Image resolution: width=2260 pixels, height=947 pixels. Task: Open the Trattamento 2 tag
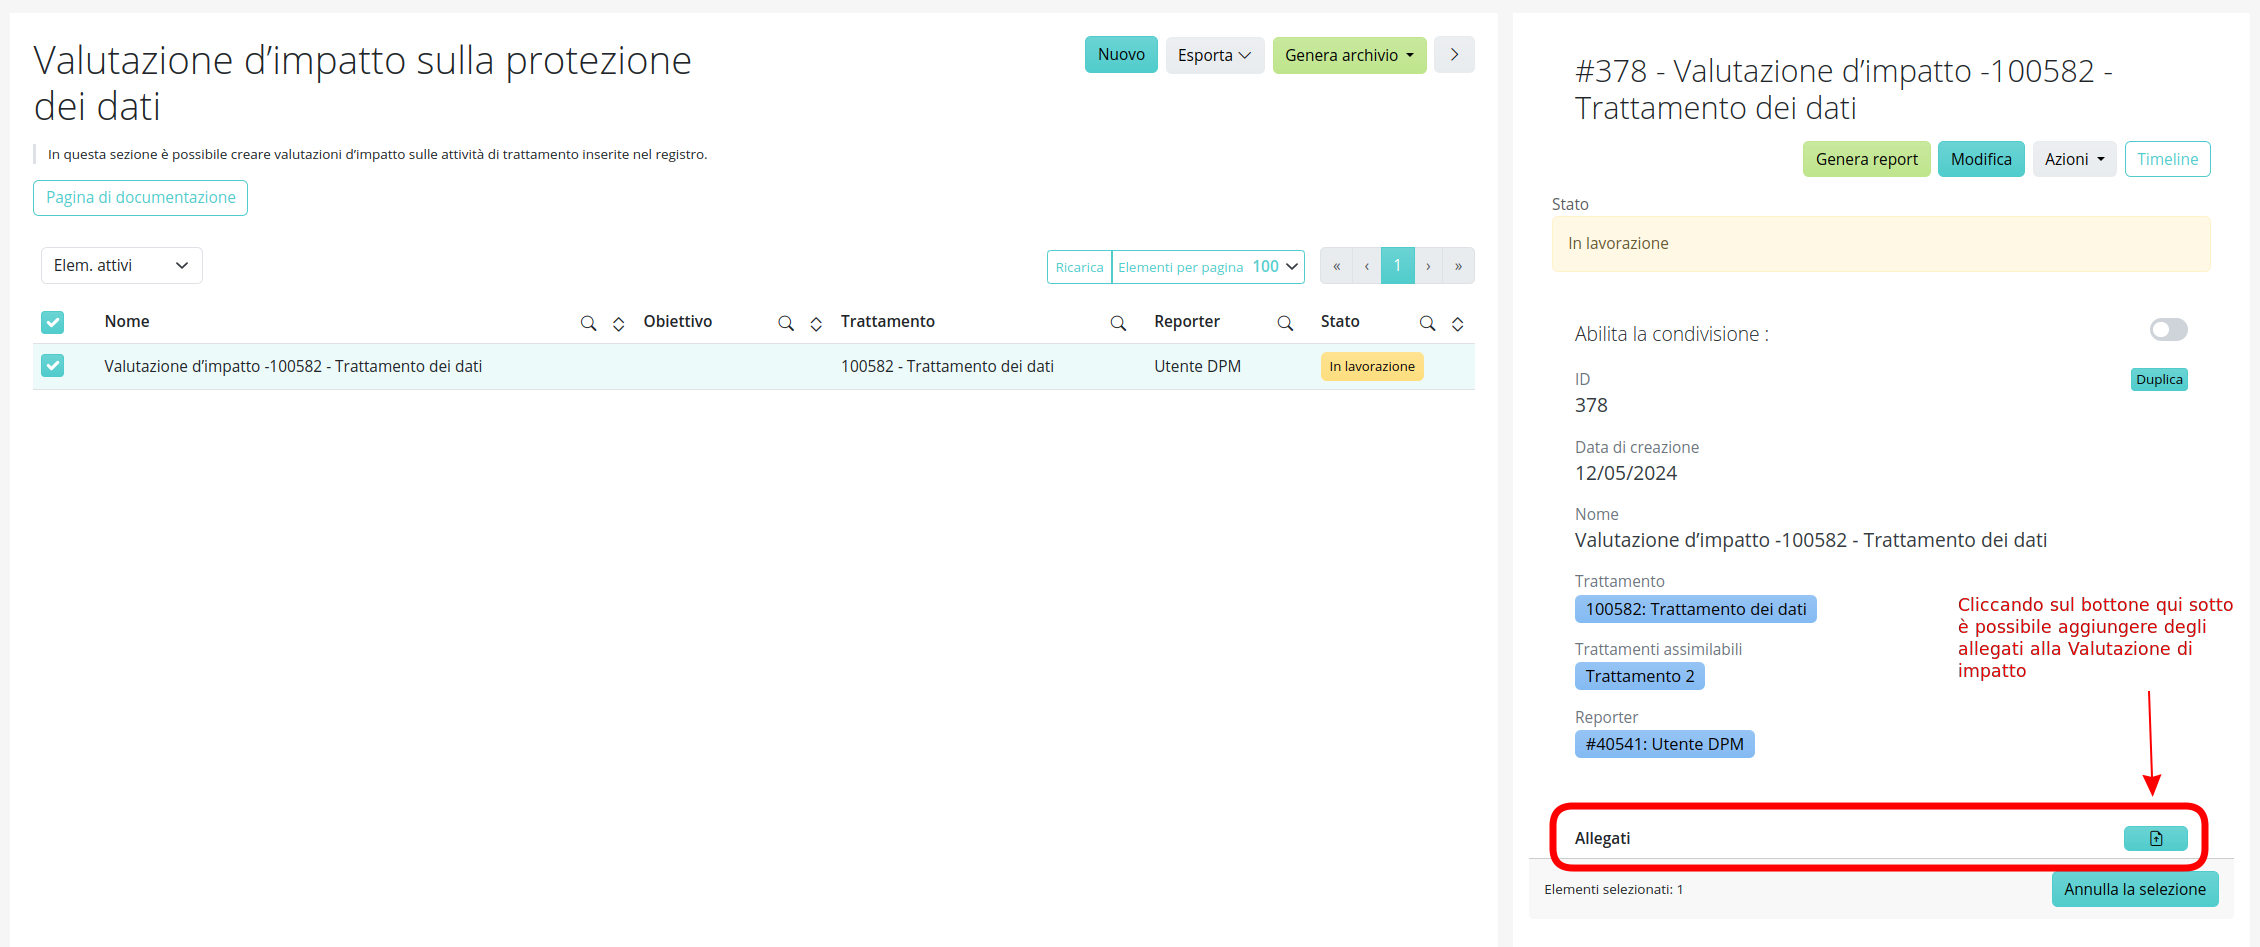point(1639,676)
